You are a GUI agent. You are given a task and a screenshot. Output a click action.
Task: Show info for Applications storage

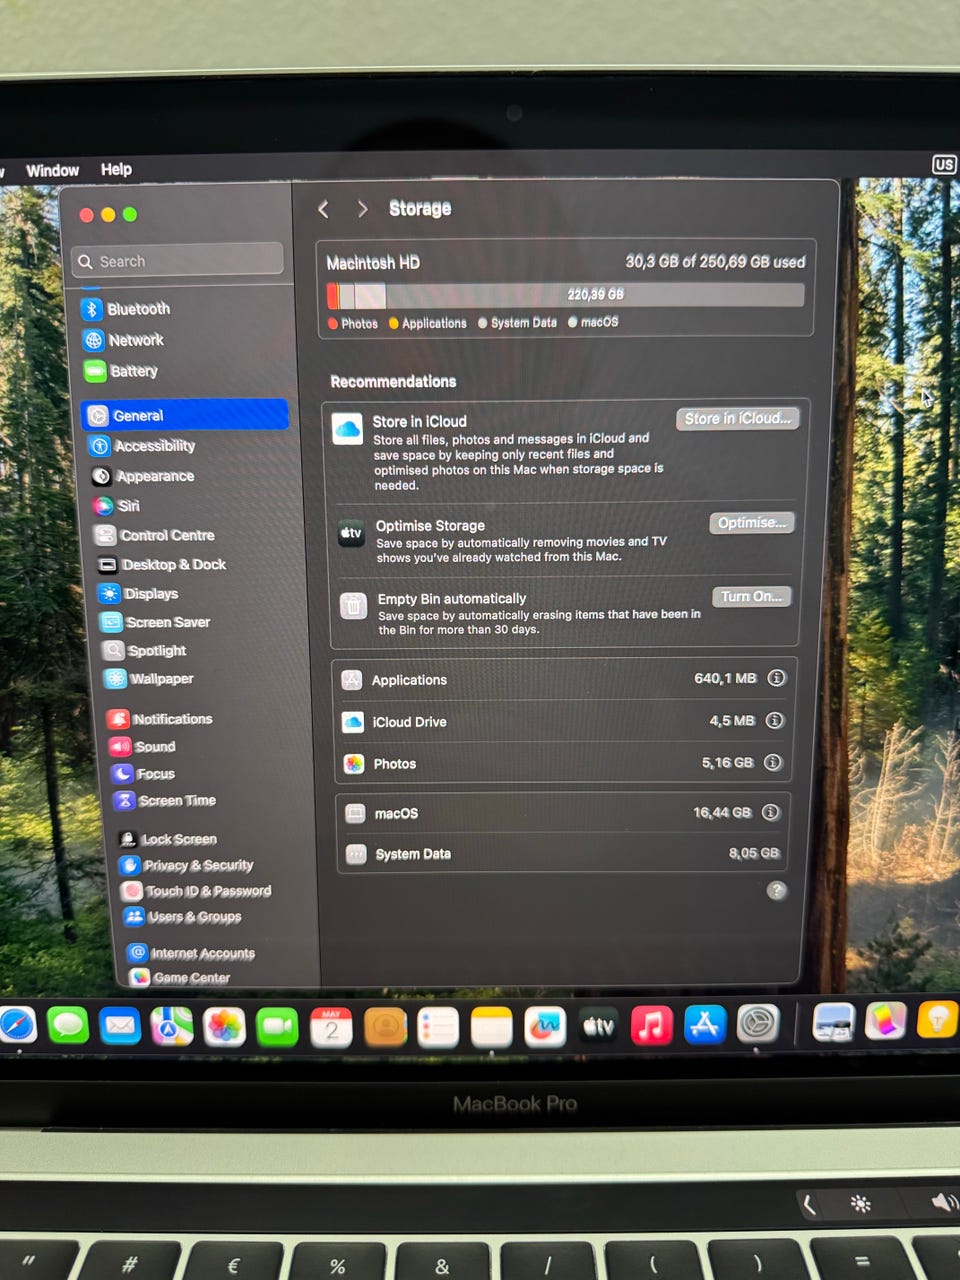point(776,678)
